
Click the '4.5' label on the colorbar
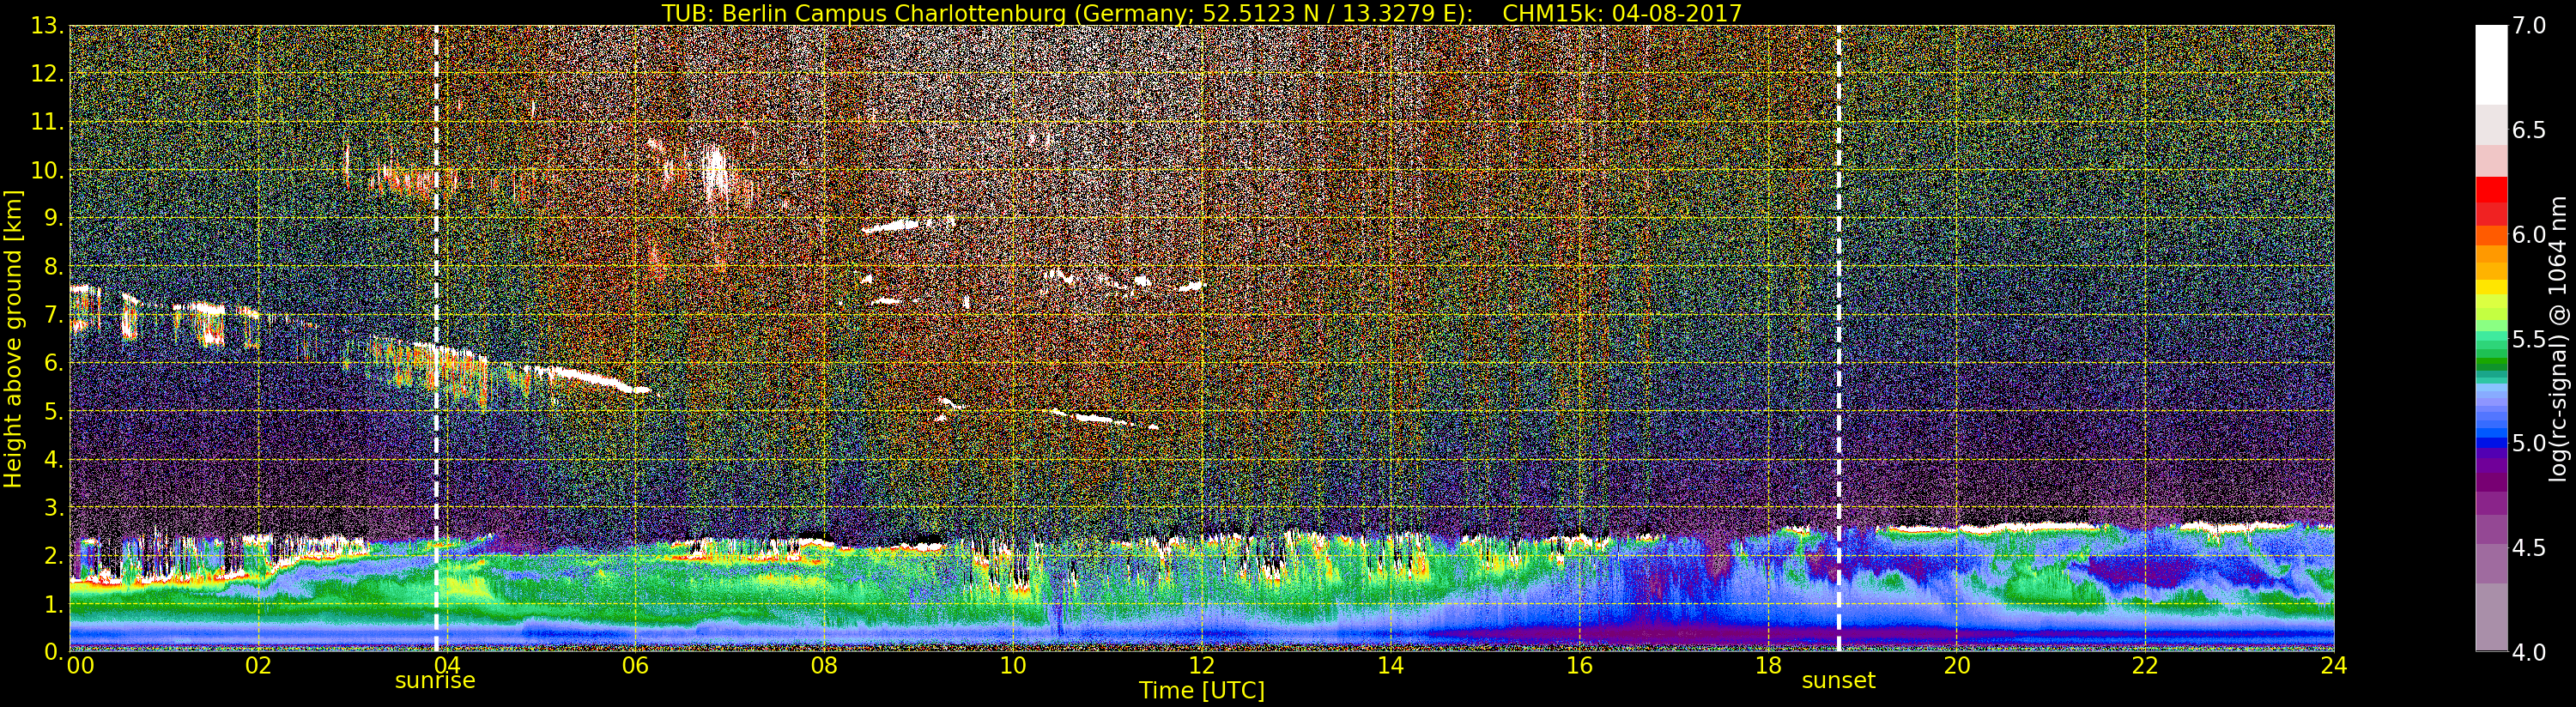(x=2529, y=548)
